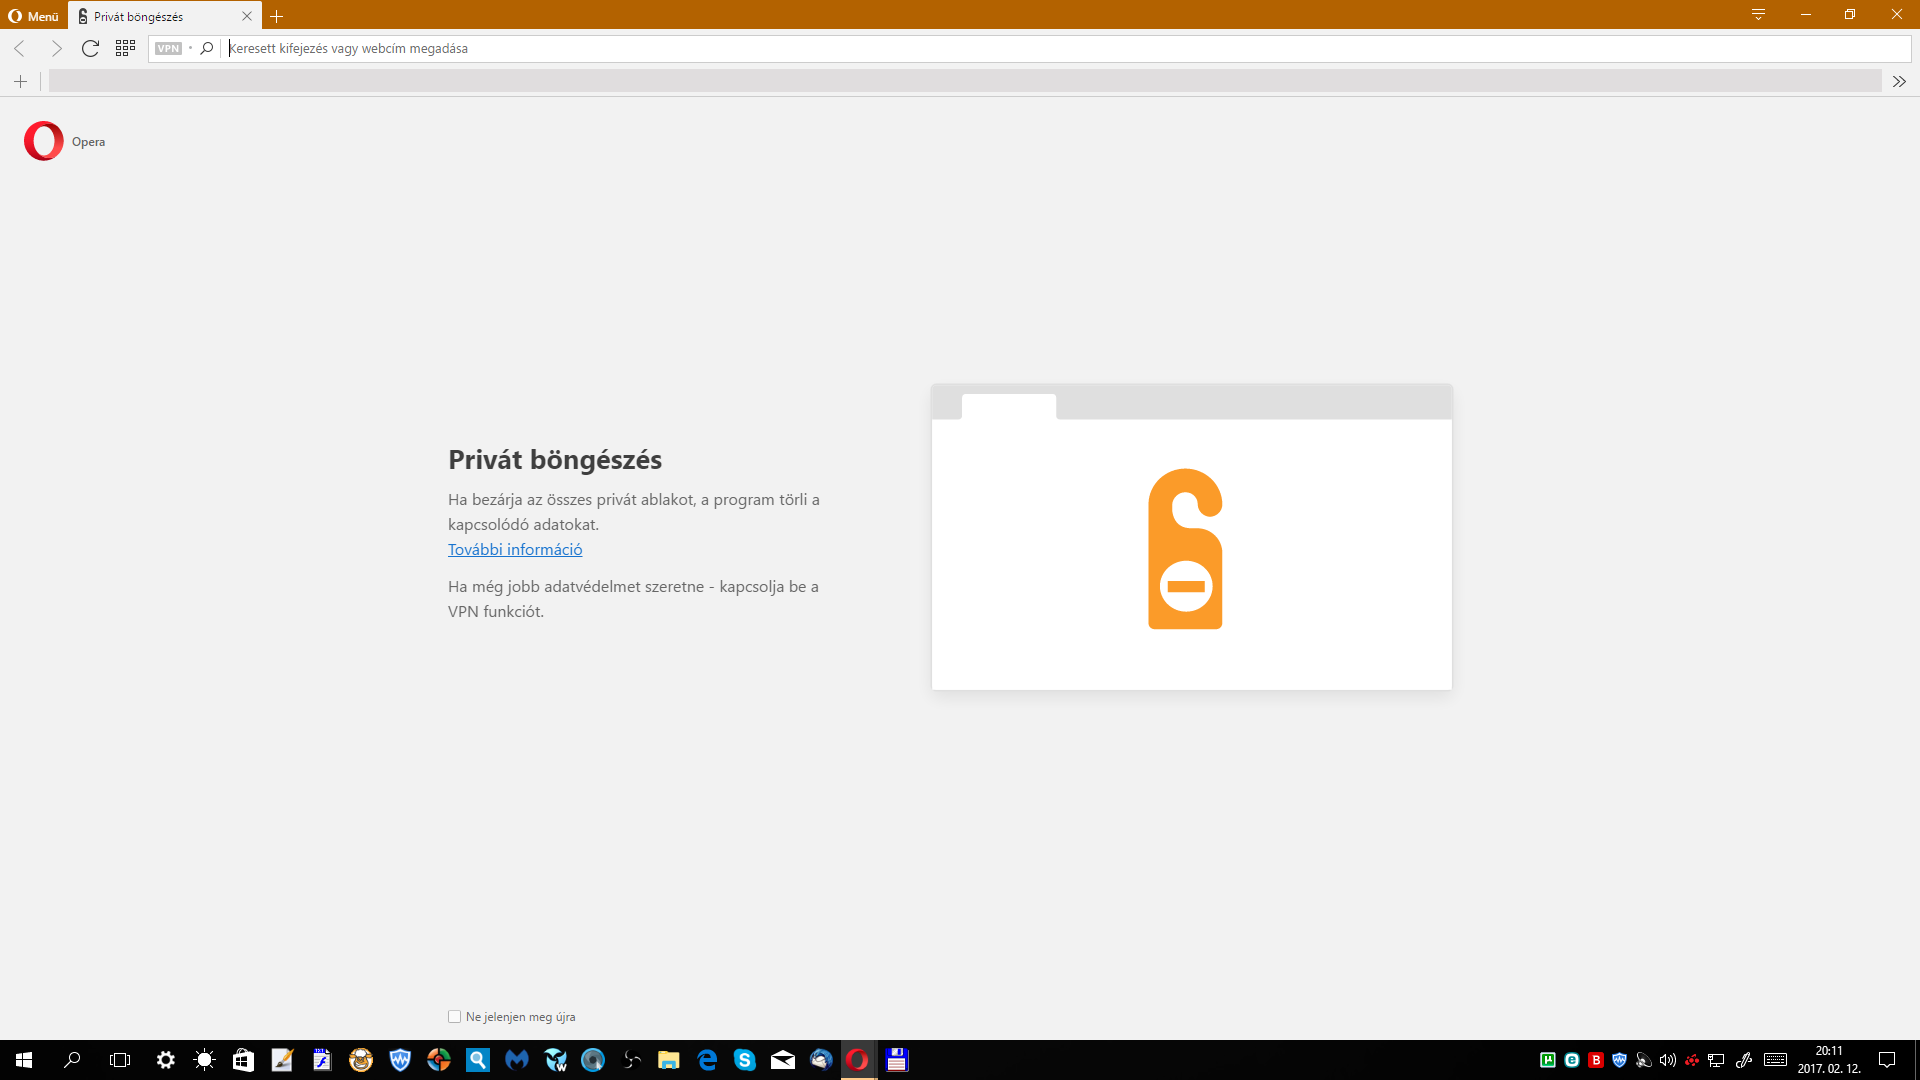Open the tab menu icon in title bar
Screen dimensions: 1920x1080
[1758, 15]
